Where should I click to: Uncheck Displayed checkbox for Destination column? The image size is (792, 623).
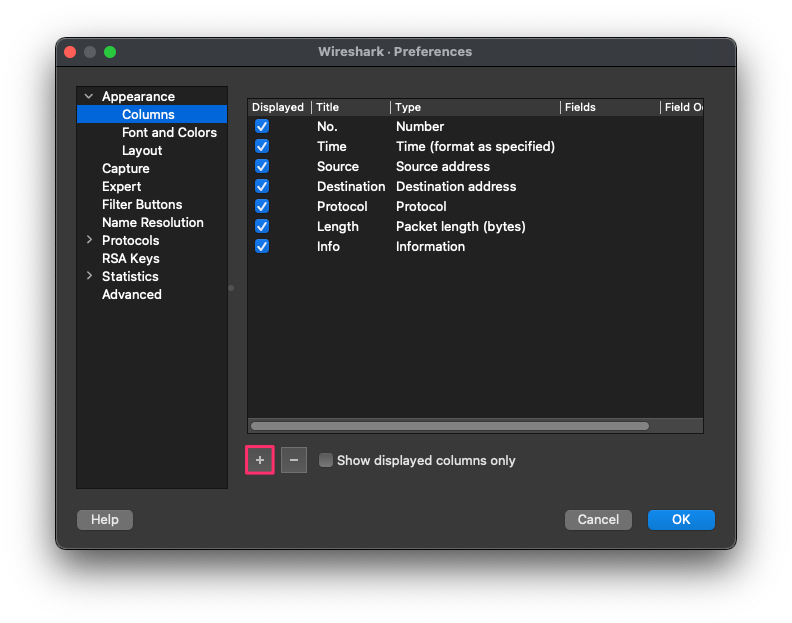[x=262, y=186]
